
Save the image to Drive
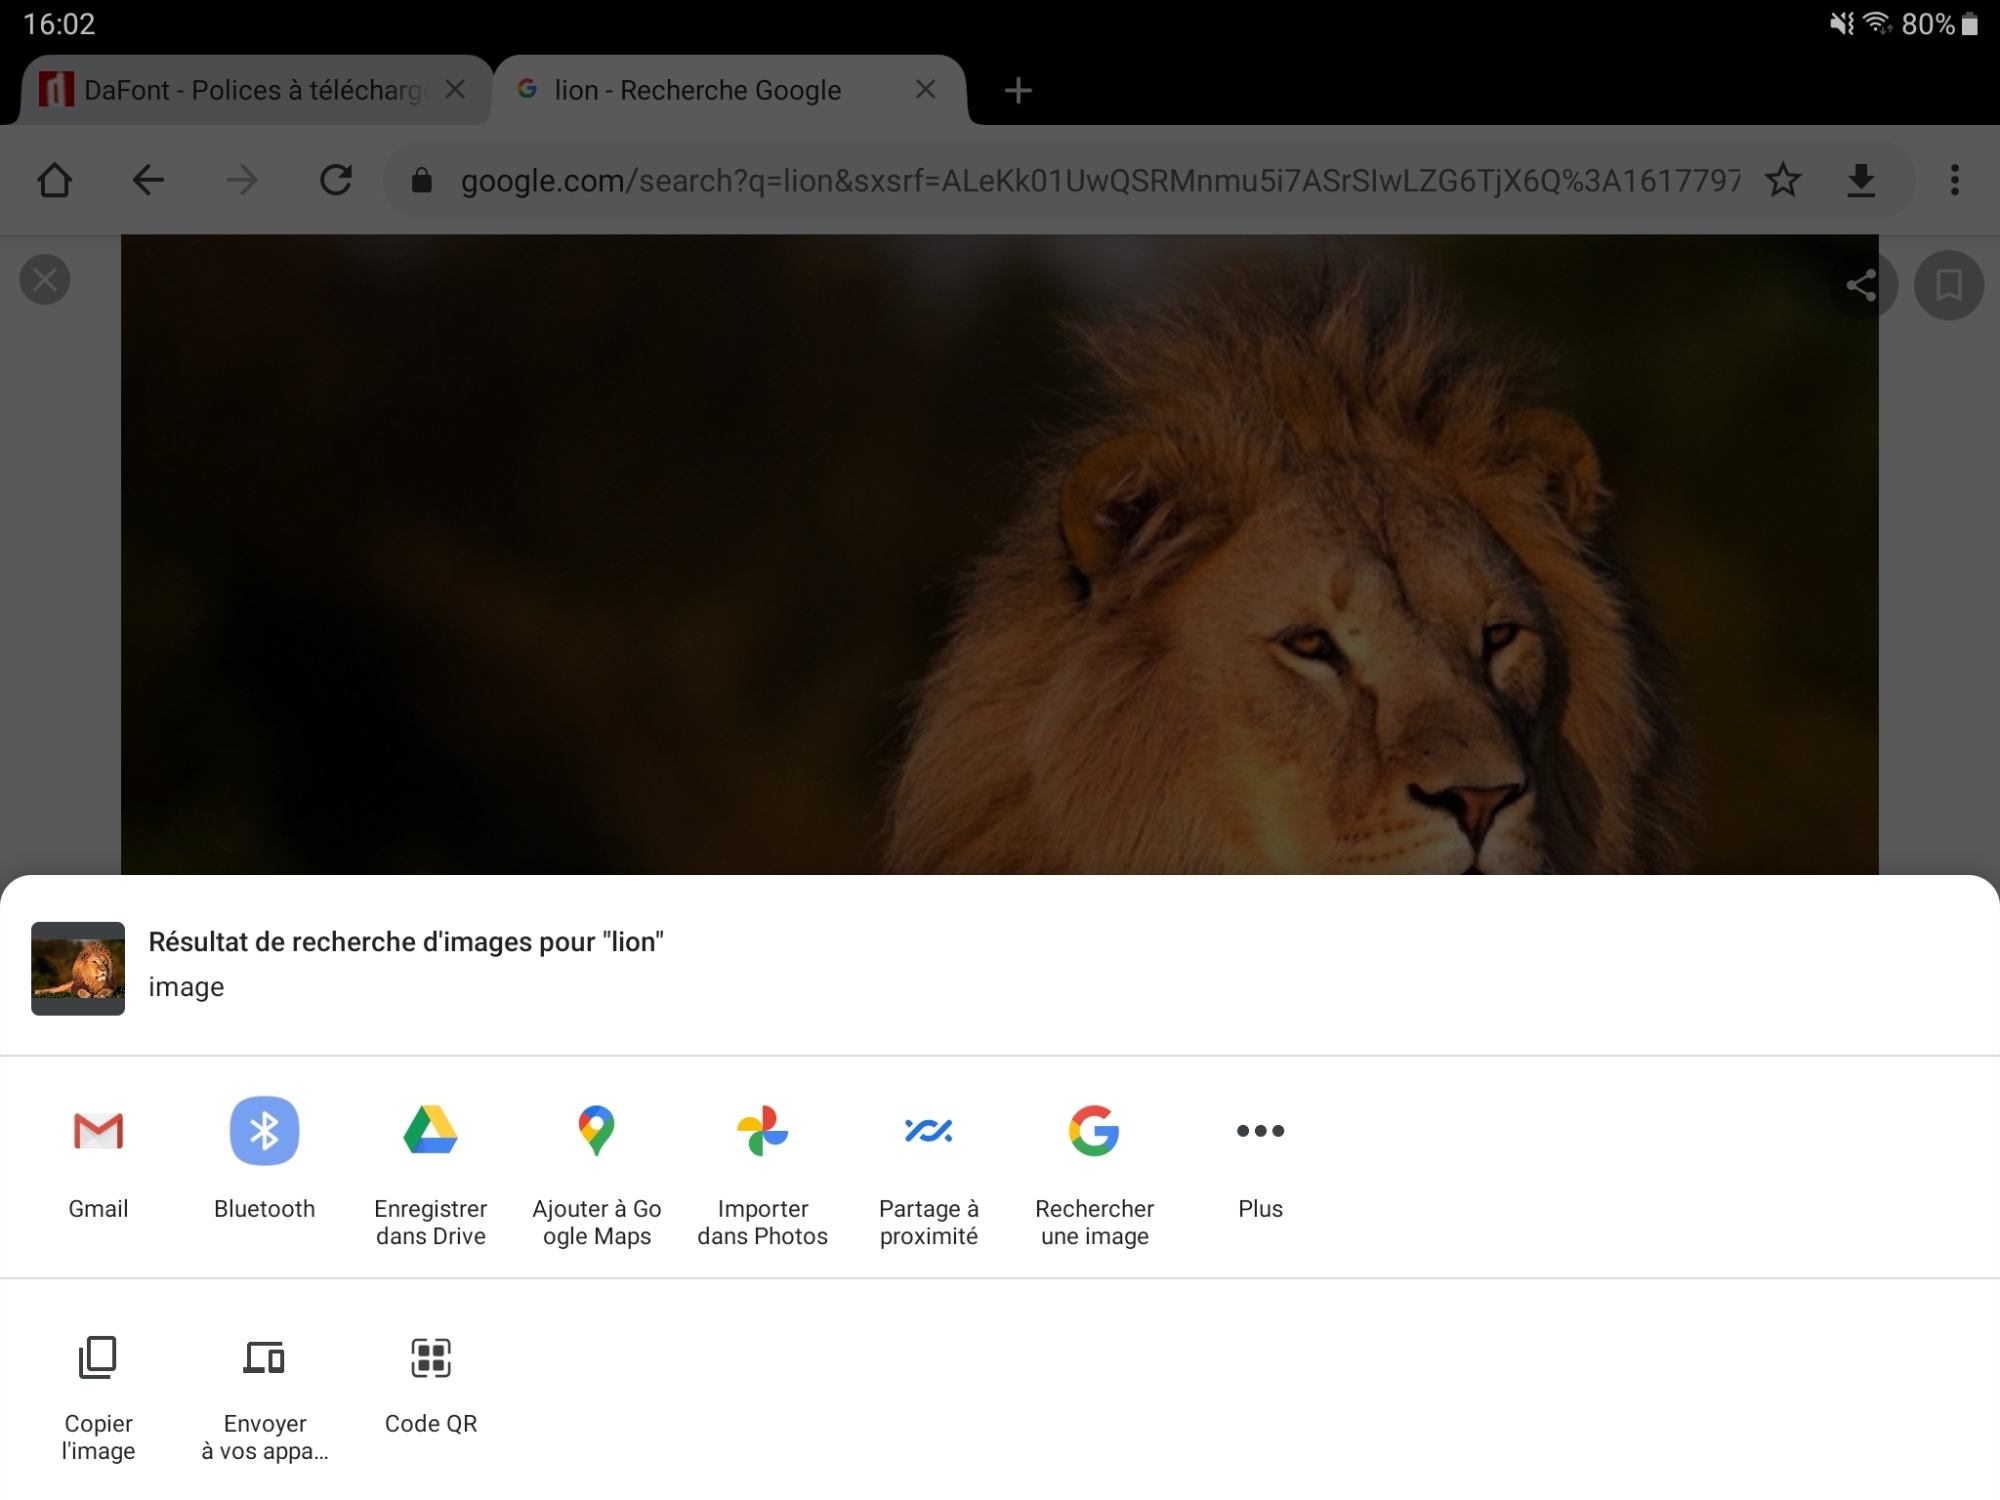430,1131
